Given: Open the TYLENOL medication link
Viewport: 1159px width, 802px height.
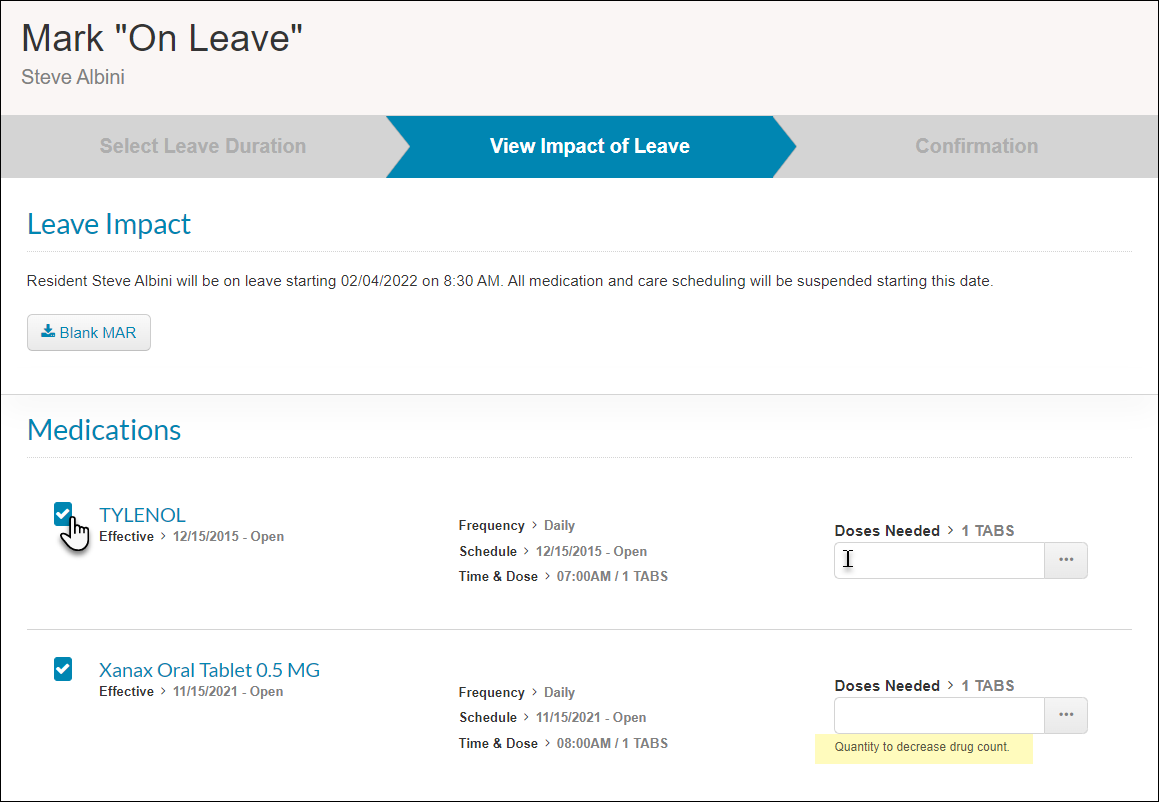Looking at the screenshot, I should [142, 514].
